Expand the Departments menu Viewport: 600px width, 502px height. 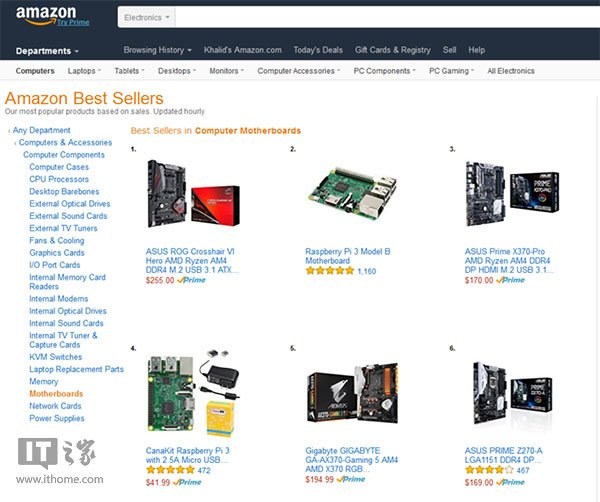[47, 51]
